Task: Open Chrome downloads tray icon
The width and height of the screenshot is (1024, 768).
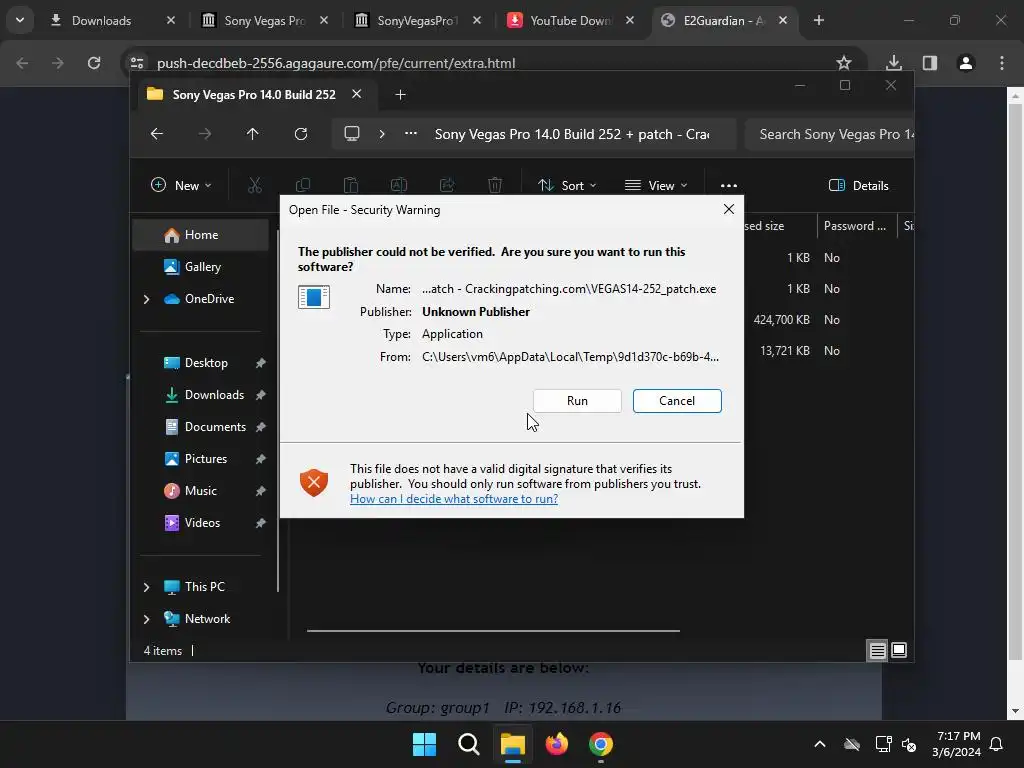Action: click(894, 63)
